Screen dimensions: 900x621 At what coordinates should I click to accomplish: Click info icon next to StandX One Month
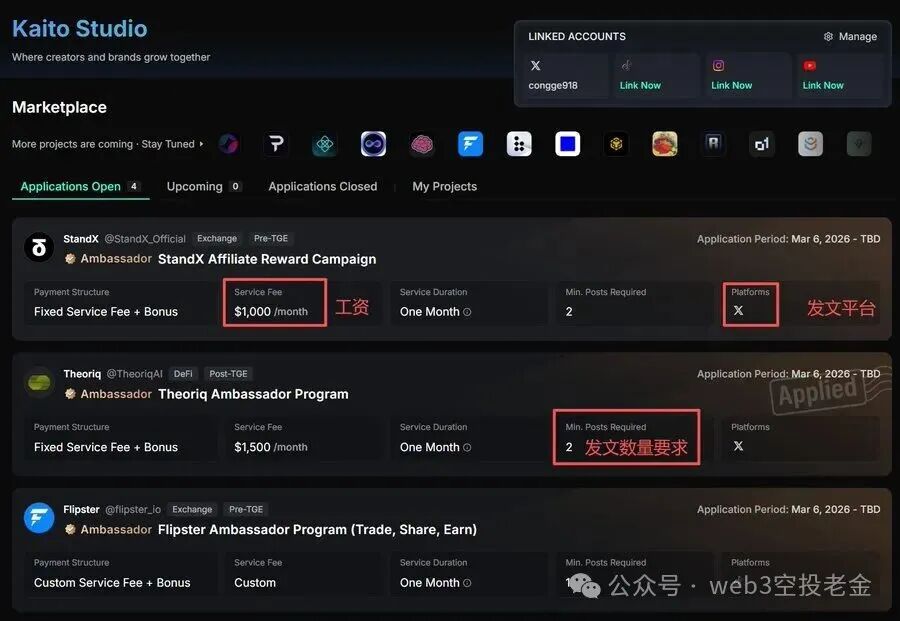(467, 312)
